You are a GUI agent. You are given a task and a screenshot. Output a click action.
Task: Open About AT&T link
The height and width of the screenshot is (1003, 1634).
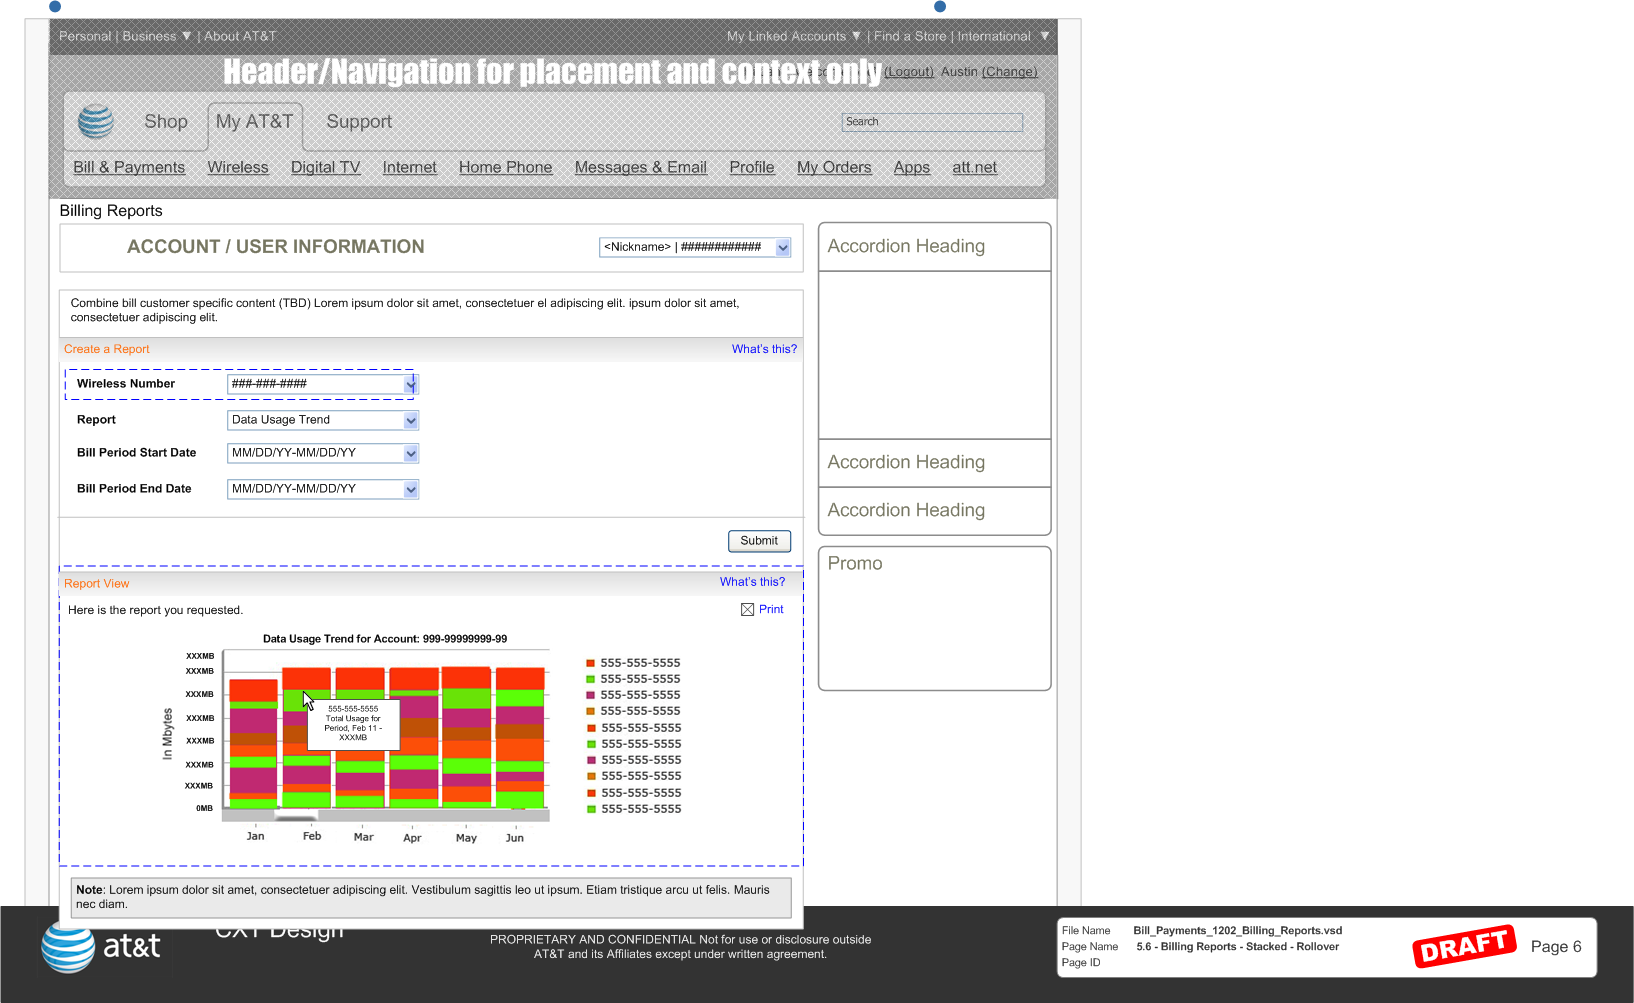click(240, 36)
